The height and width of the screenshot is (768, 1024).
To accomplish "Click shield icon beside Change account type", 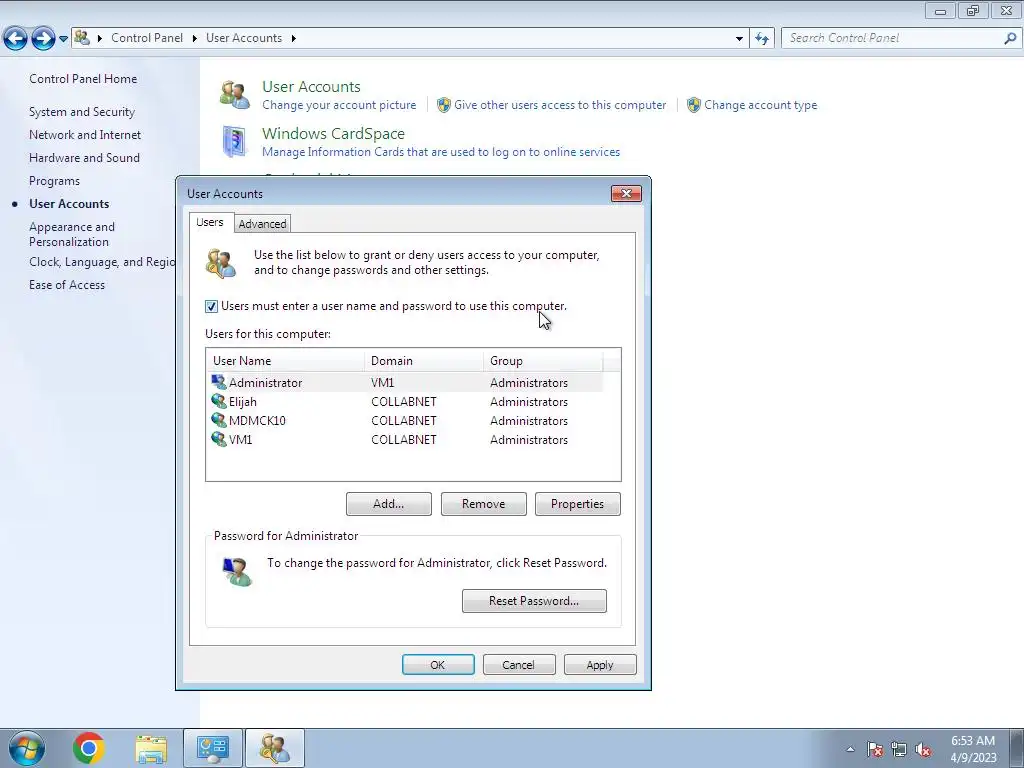I will tap(694, 105).
